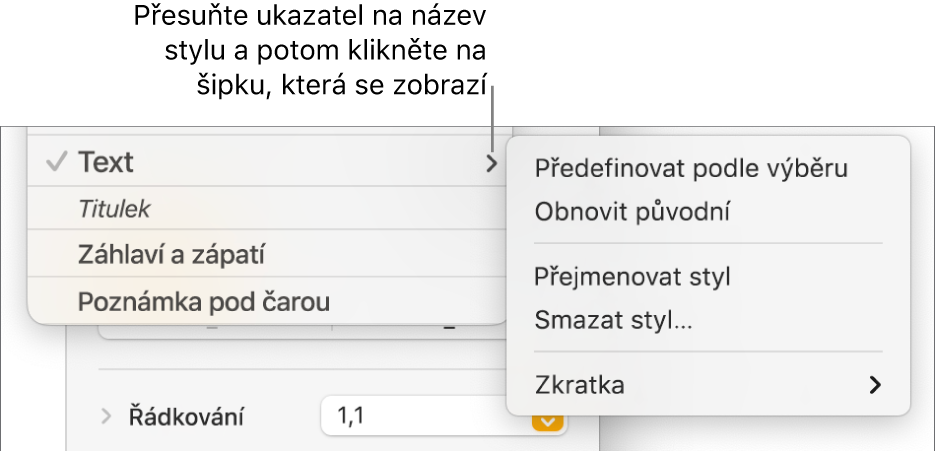Click the checkmark next to Text

coord(57,162)
